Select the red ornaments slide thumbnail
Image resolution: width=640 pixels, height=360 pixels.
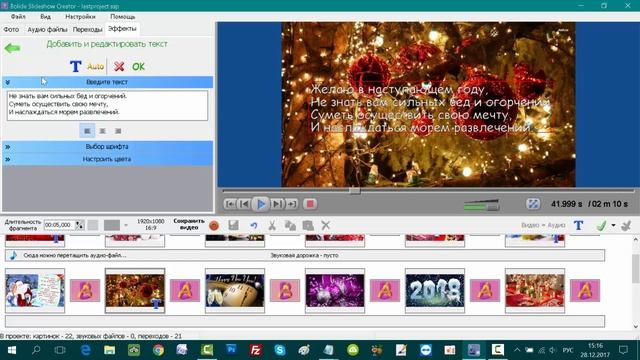135,291
